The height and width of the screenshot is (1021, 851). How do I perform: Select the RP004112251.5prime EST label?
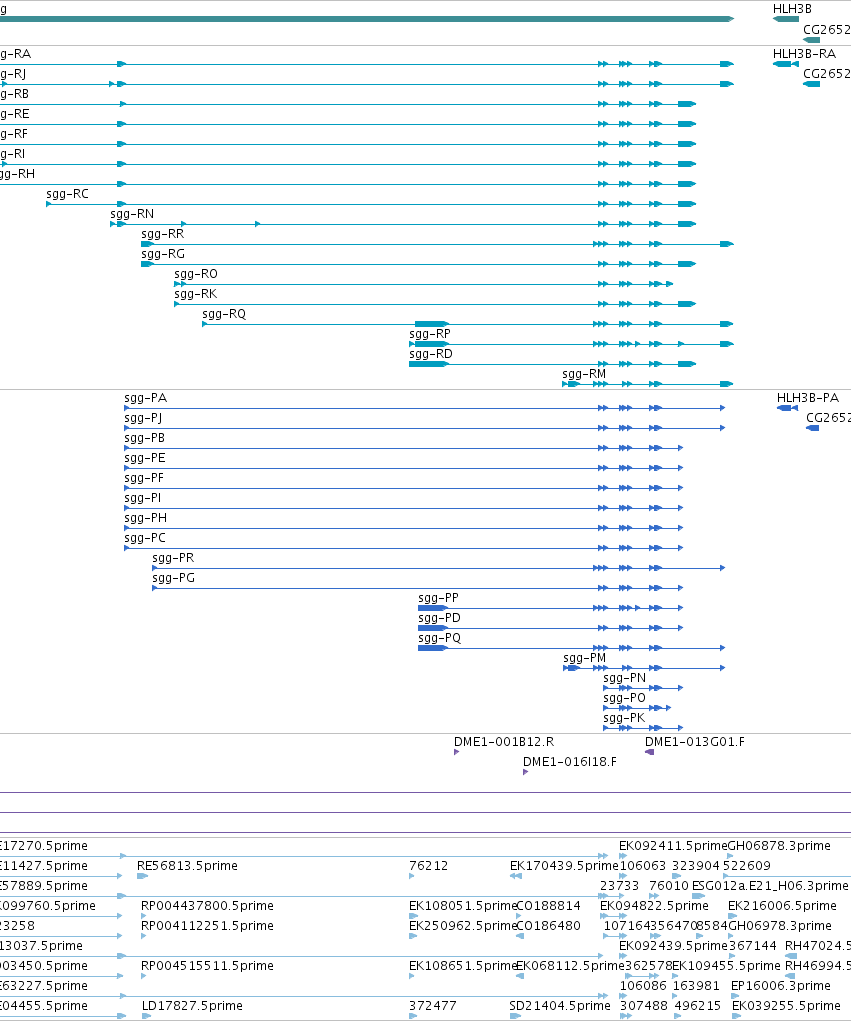click(207, 926)
